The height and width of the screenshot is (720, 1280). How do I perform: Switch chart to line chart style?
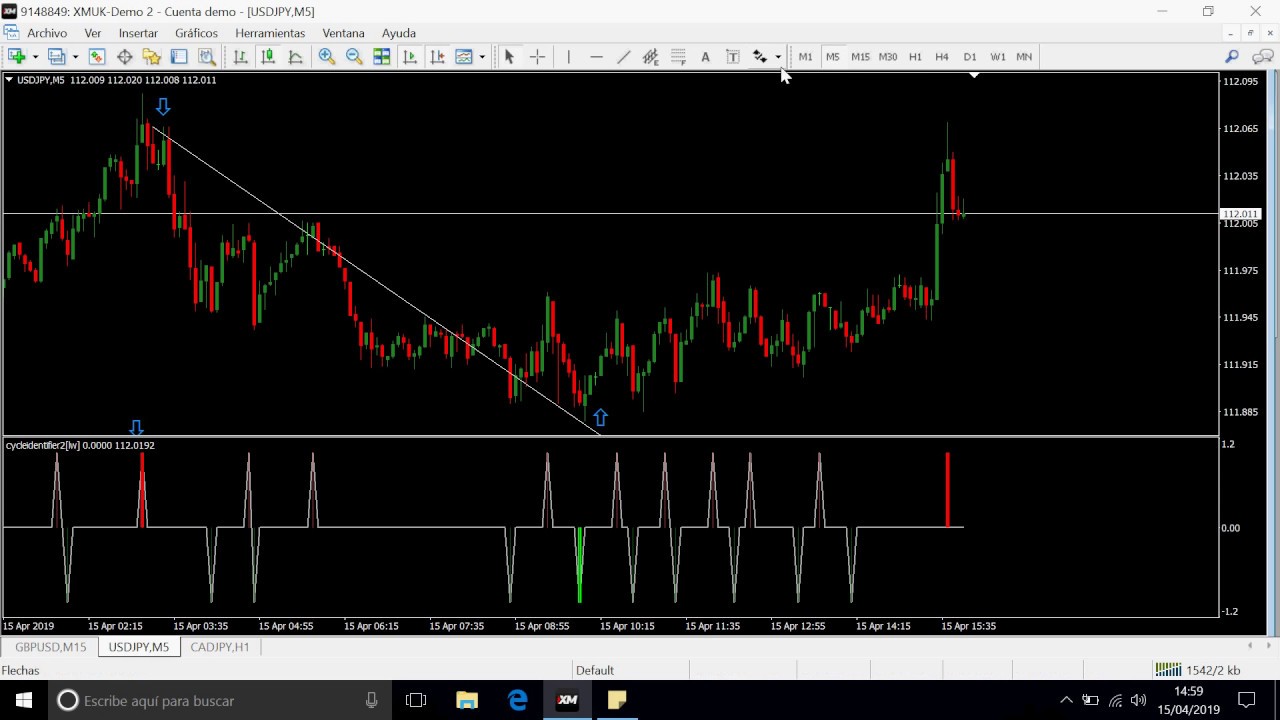pos(295,57)
